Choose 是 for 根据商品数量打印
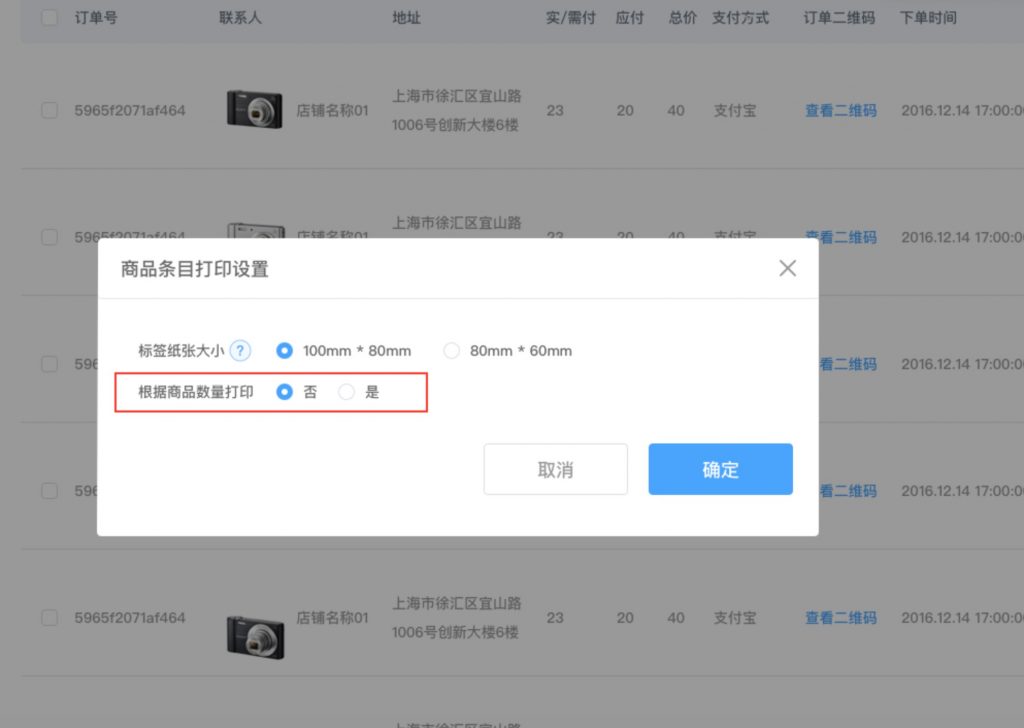The image size is (1024, 728). pyautogui.click(x=346, y=392)
